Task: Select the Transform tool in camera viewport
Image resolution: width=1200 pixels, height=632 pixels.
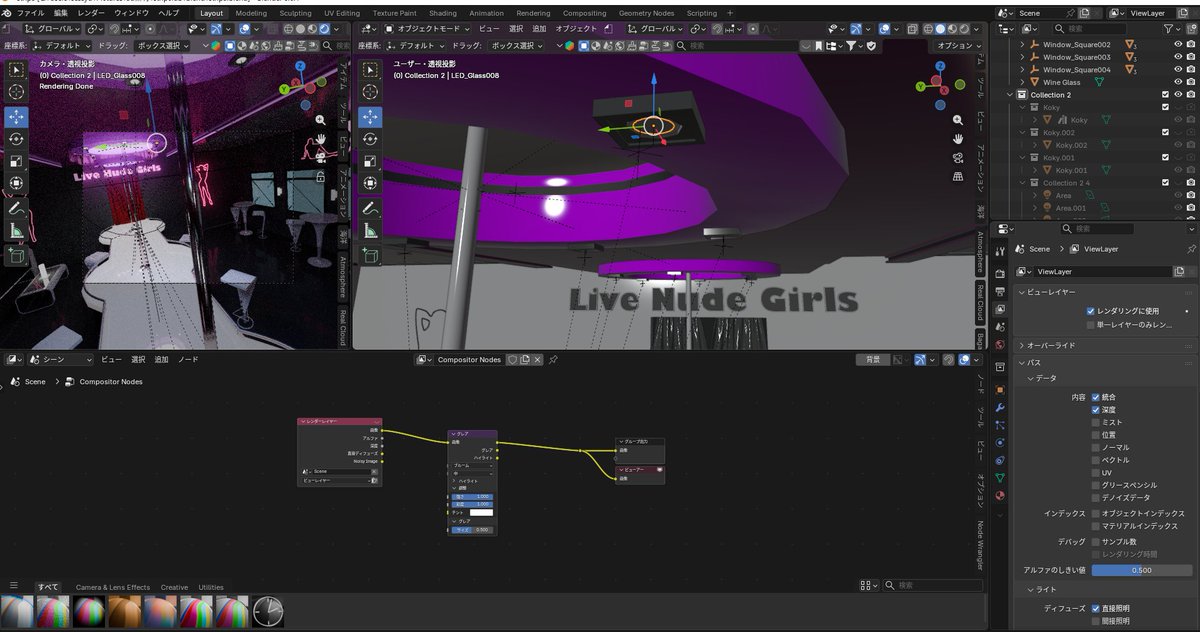Action: 16,183
